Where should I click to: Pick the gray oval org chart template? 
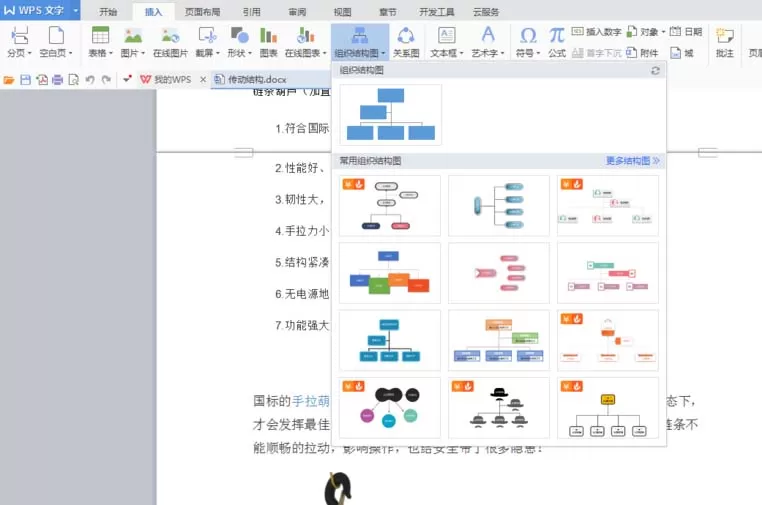[x=390, y=206]
